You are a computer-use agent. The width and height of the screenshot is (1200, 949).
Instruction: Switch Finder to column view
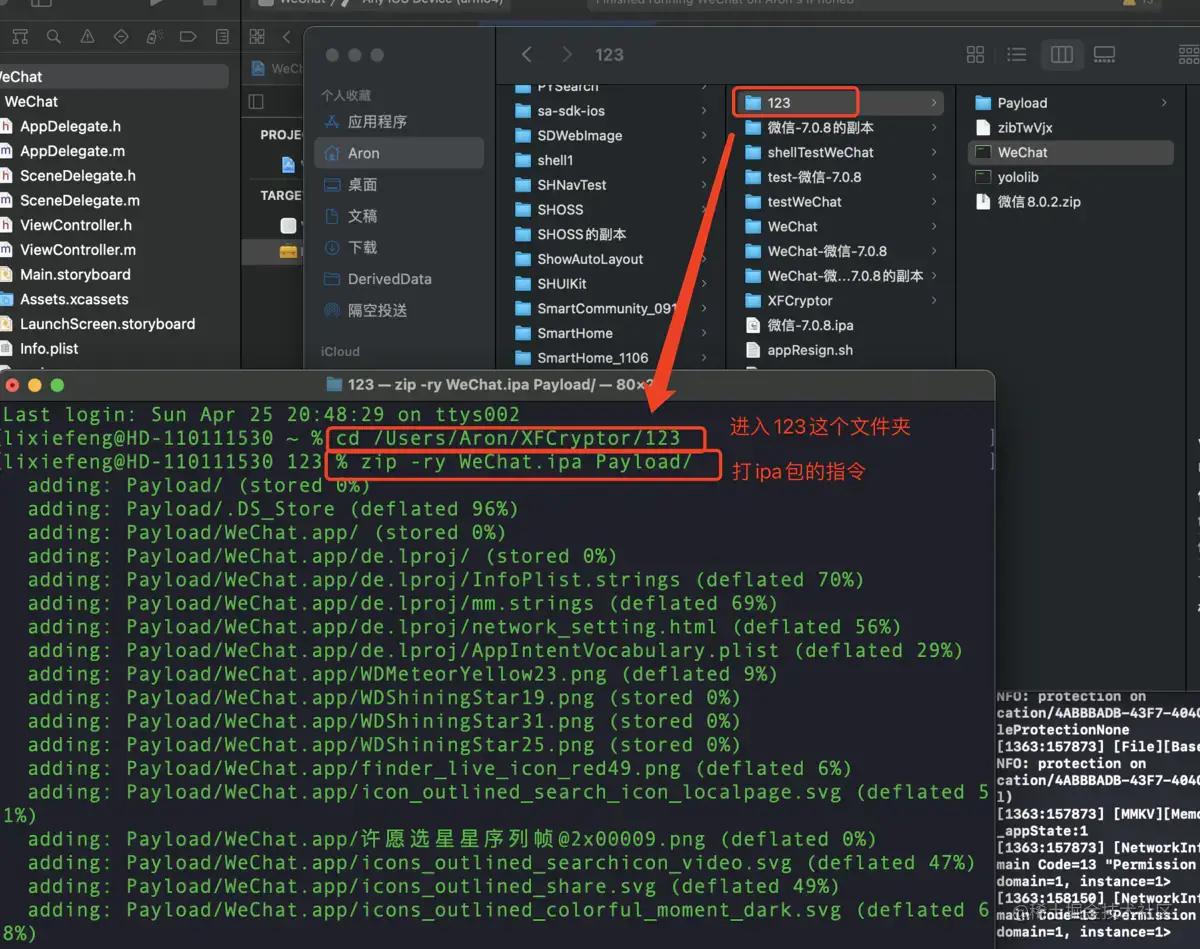pyautogui.click(x=1062, y=55)
